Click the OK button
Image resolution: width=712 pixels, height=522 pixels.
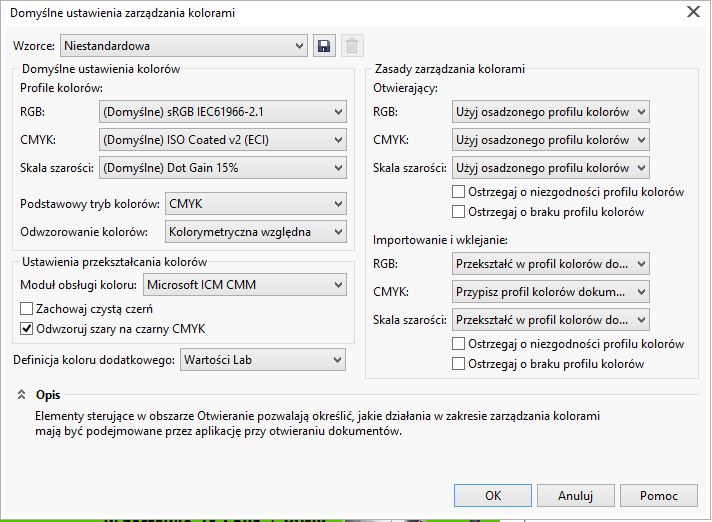[x=492, y=495]
